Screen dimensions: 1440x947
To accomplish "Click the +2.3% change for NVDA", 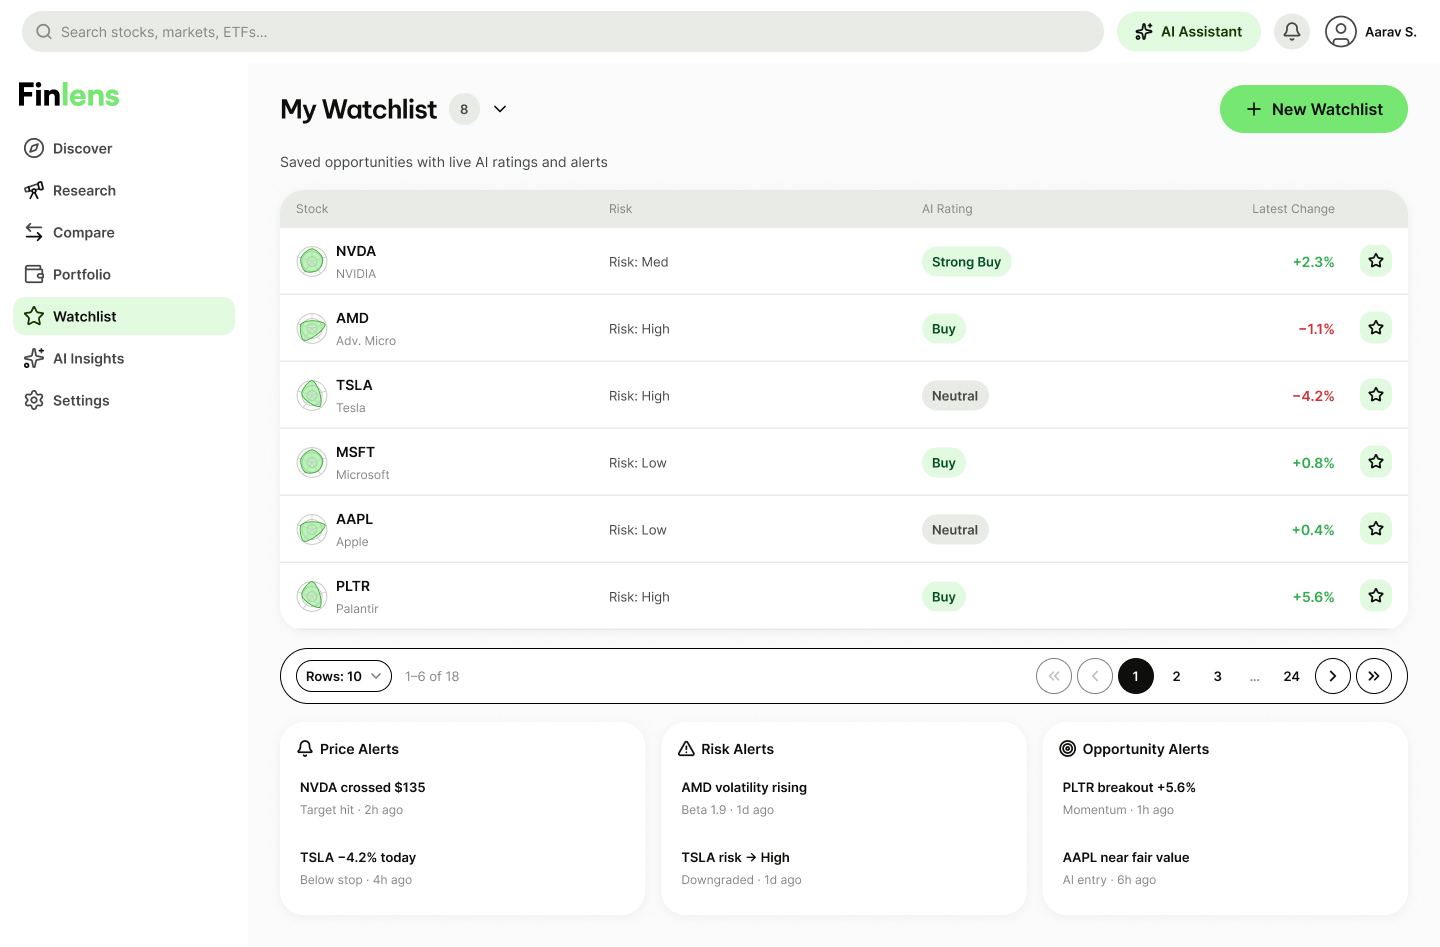I will tap(1314, 262).
